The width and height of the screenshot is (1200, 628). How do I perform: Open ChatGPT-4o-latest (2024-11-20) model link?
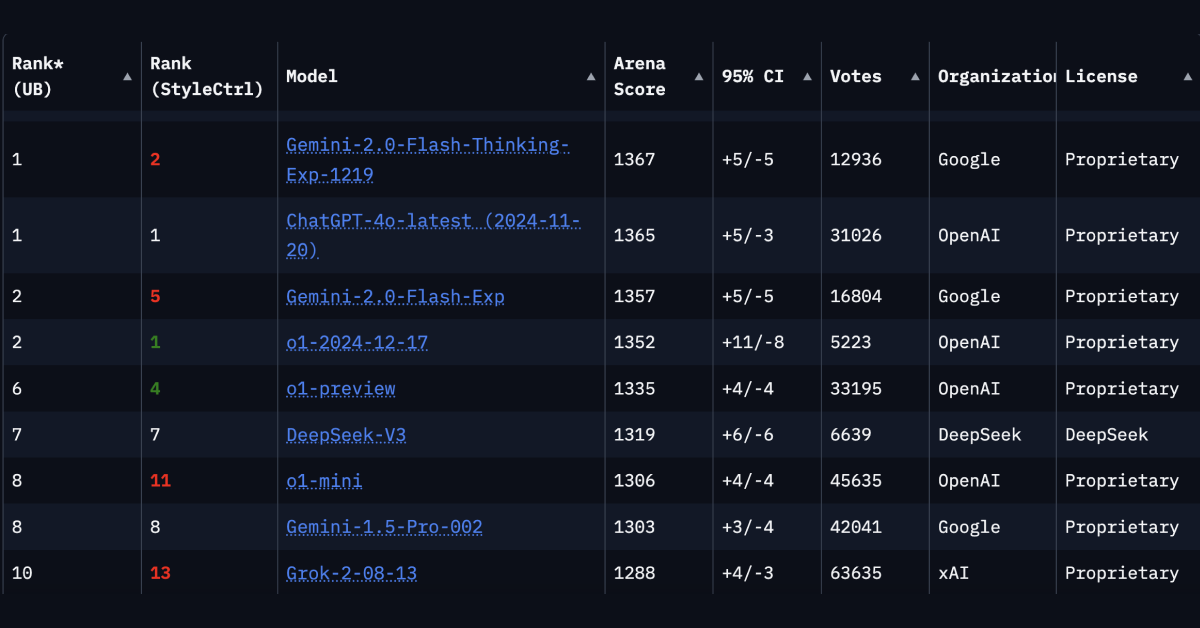(x=433, y=236)
